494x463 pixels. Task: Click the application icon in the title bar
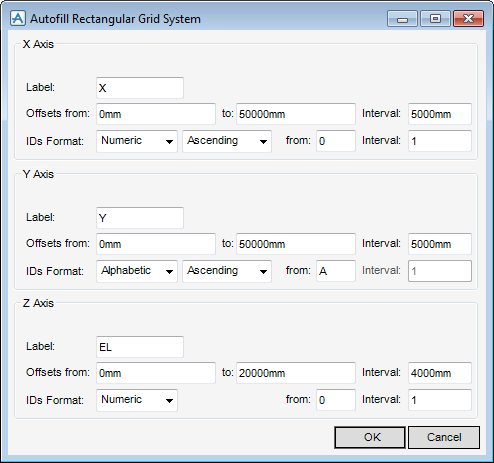coord(17,18)
